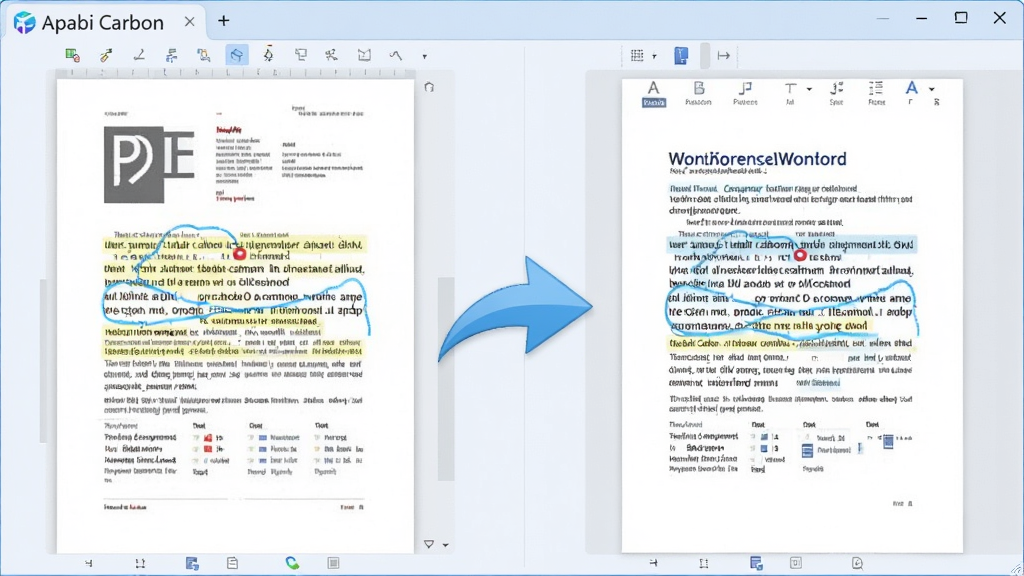The image size is (1024, 576).
Task: Expand the left toolbar overflow arrow
Action: [x=424, y=57]
